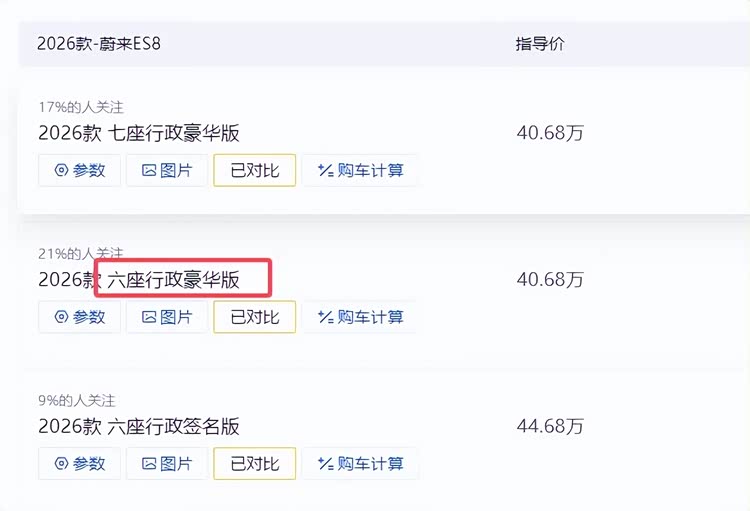Image resolution: width=750 pixels, height=511 pixels.
Task: Click the 指导价 column header
Action: 540,44
